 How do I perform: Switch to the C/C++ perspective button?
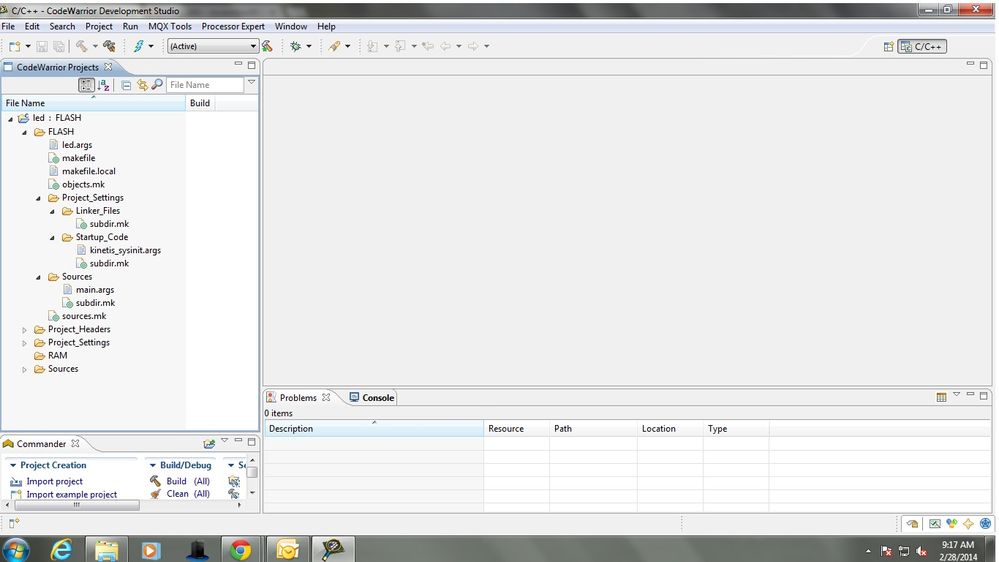click(922, 47)
